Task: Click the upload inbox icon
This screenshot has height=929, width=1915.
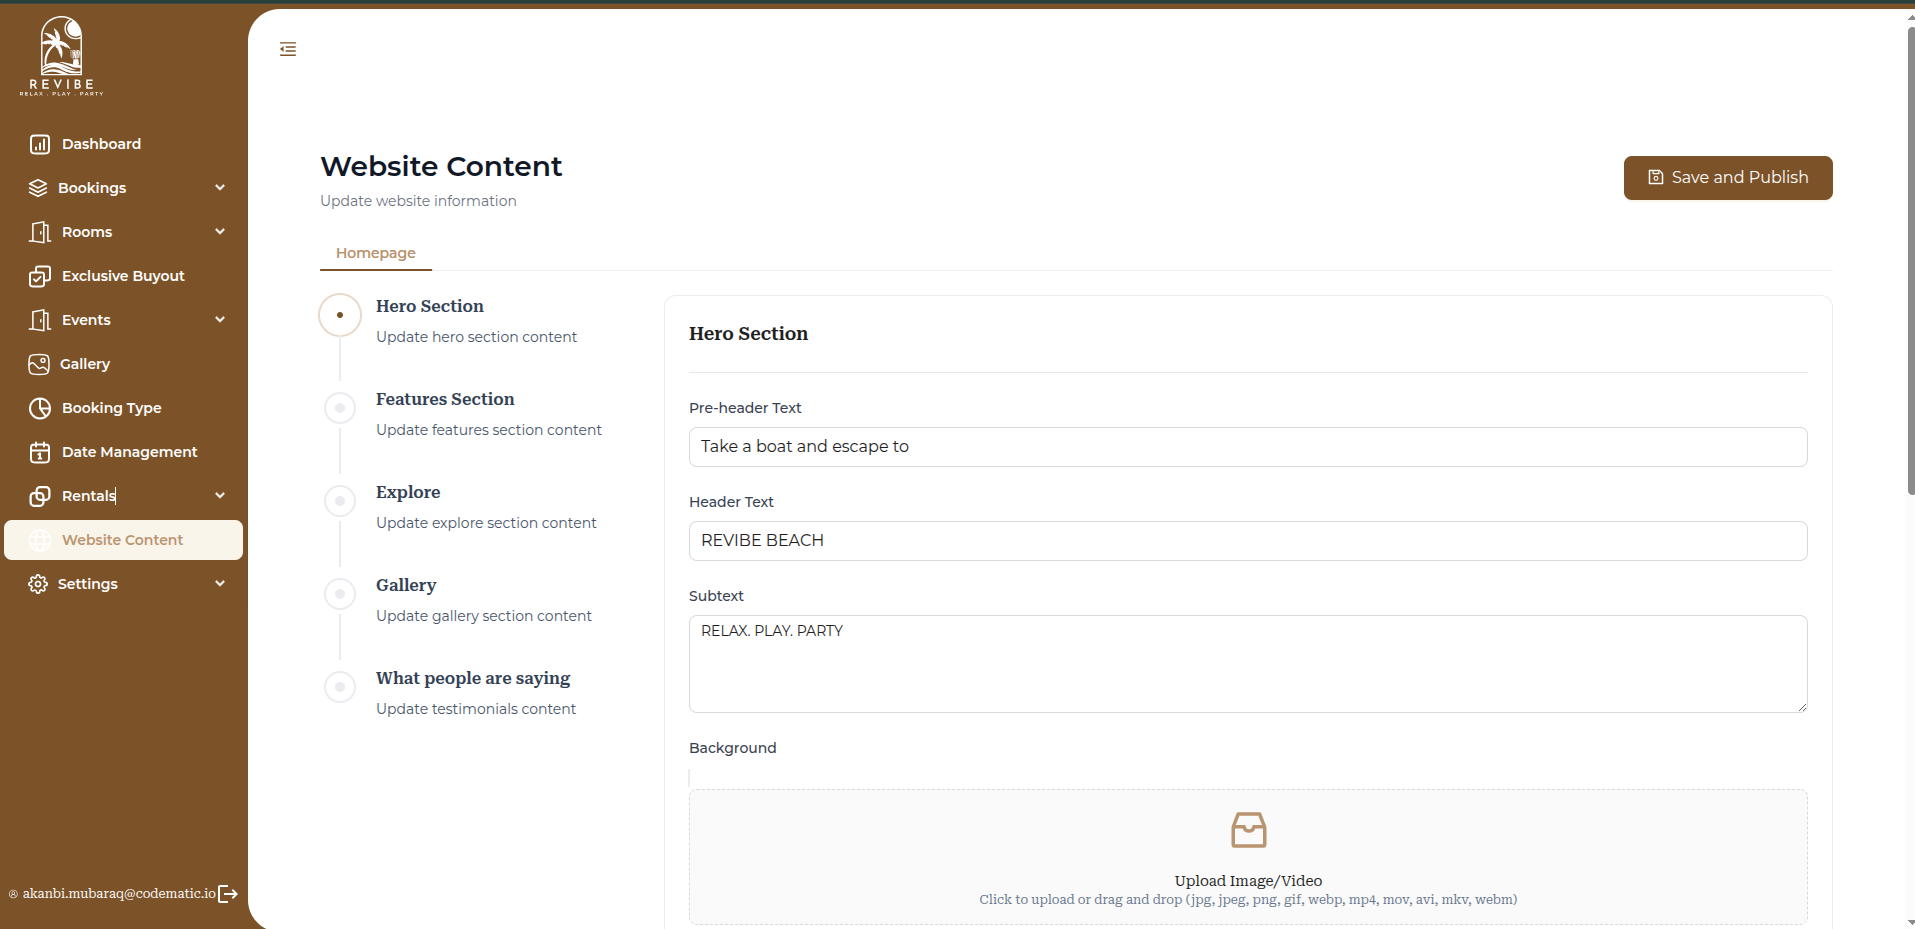Action: (1248, 830)
